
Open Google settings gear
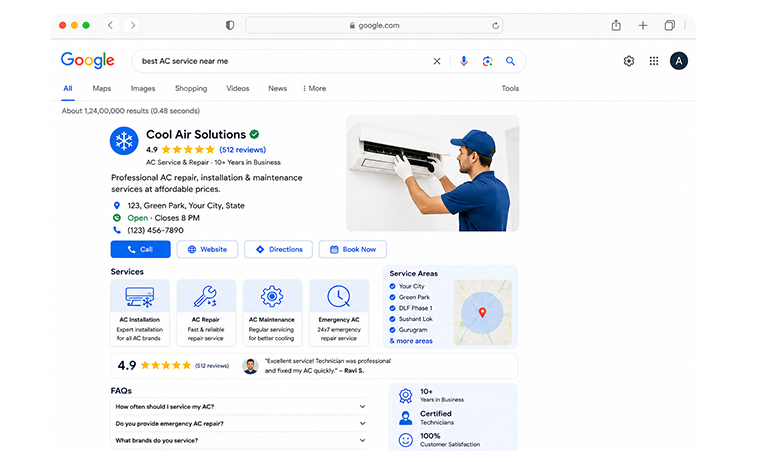tap(629, 61)
